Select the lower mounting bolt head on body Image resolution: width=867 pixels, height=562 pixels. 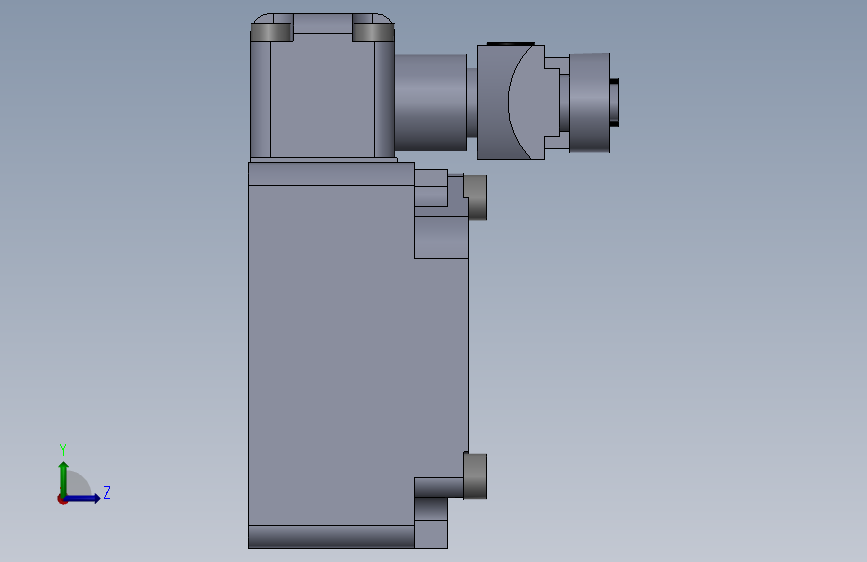tap(476, 476)
